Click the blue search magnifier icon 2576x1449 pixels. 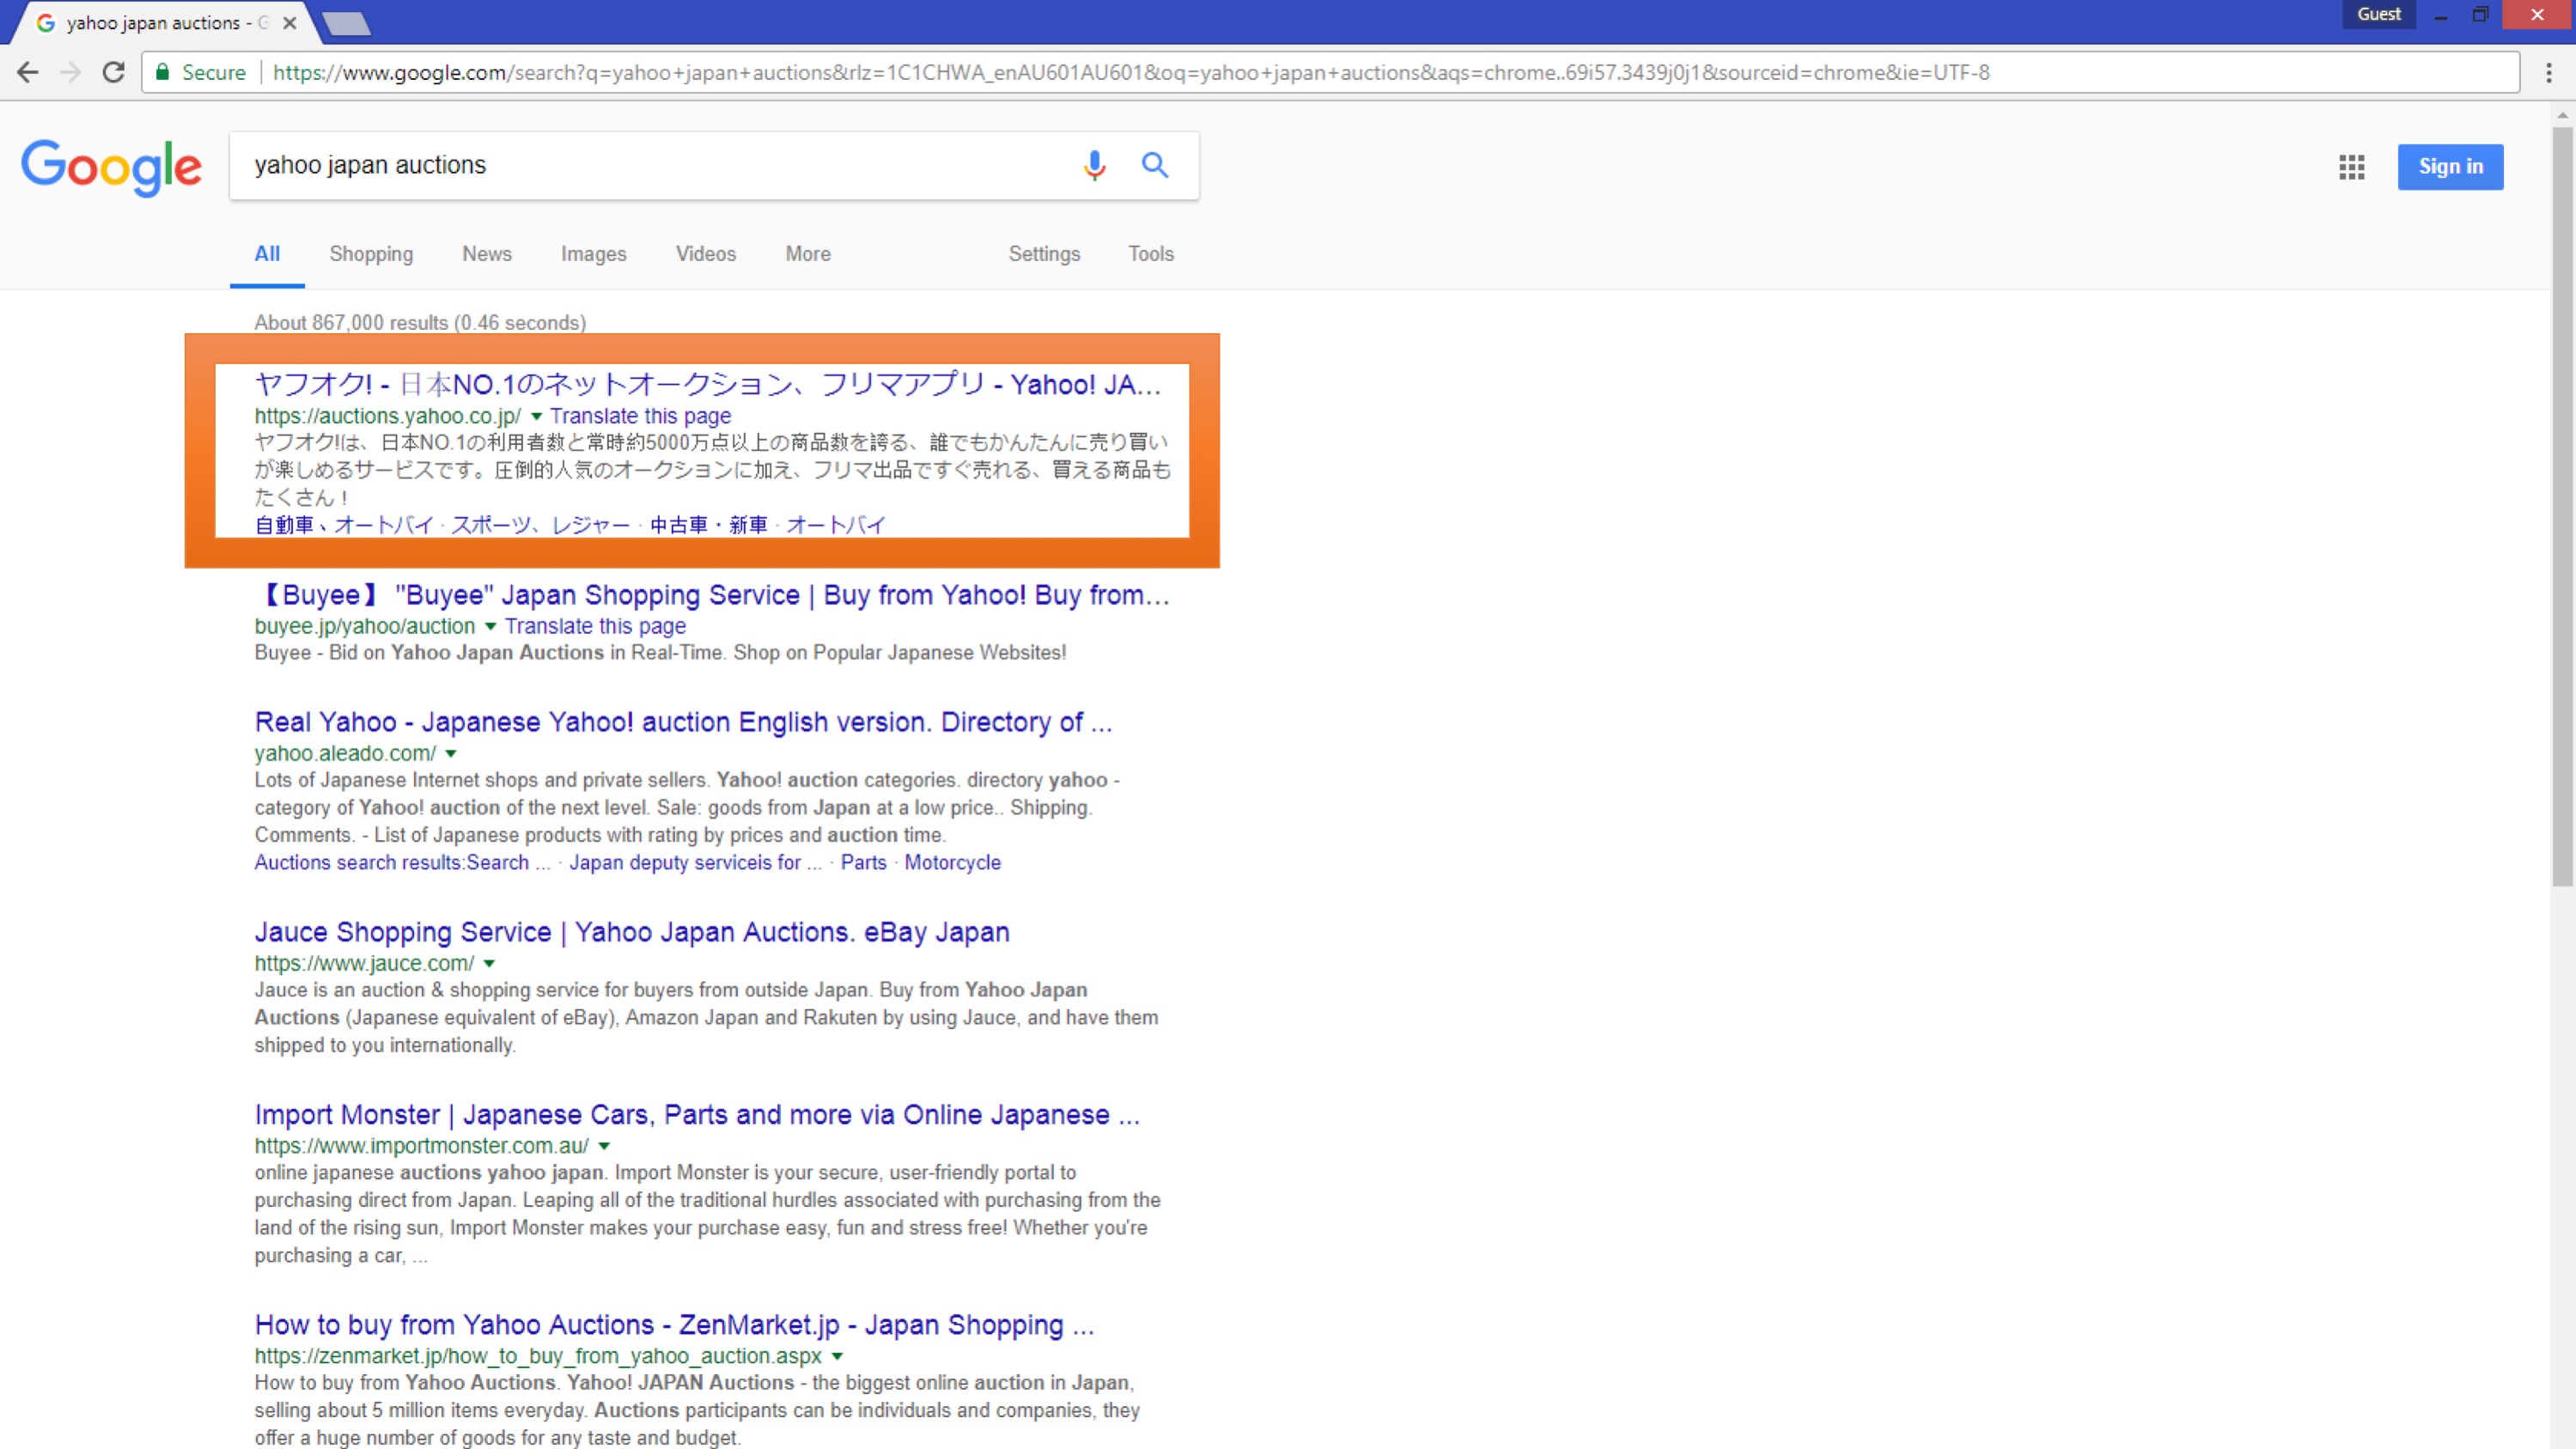coord(1155,165)
